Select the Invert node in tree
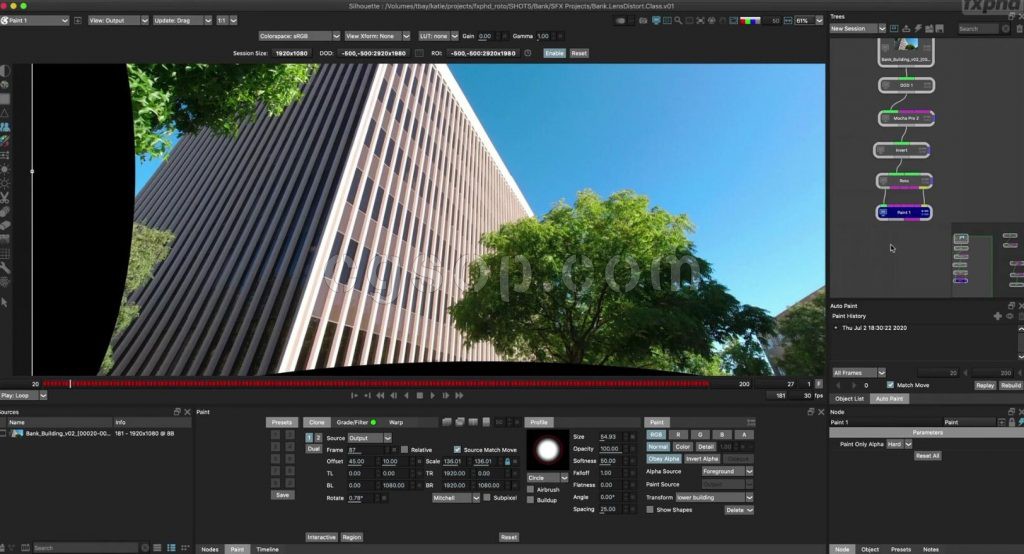The width and height of the screenshot is (1024, 554). click(x=901, y=150)
